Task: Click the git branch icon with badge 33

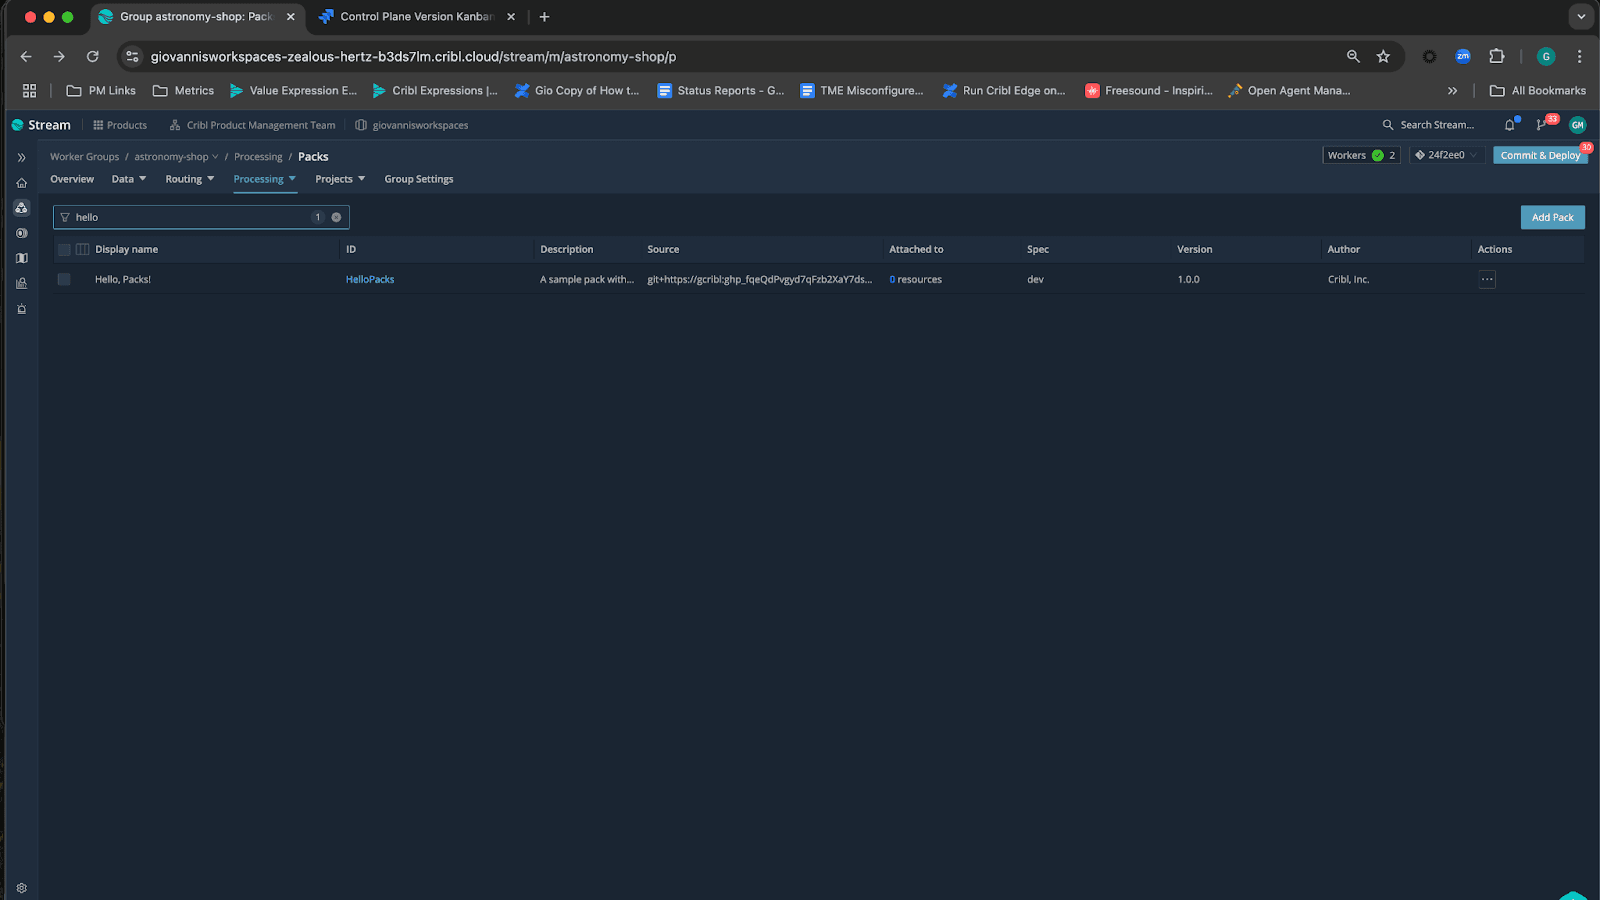Action: 1541,125
